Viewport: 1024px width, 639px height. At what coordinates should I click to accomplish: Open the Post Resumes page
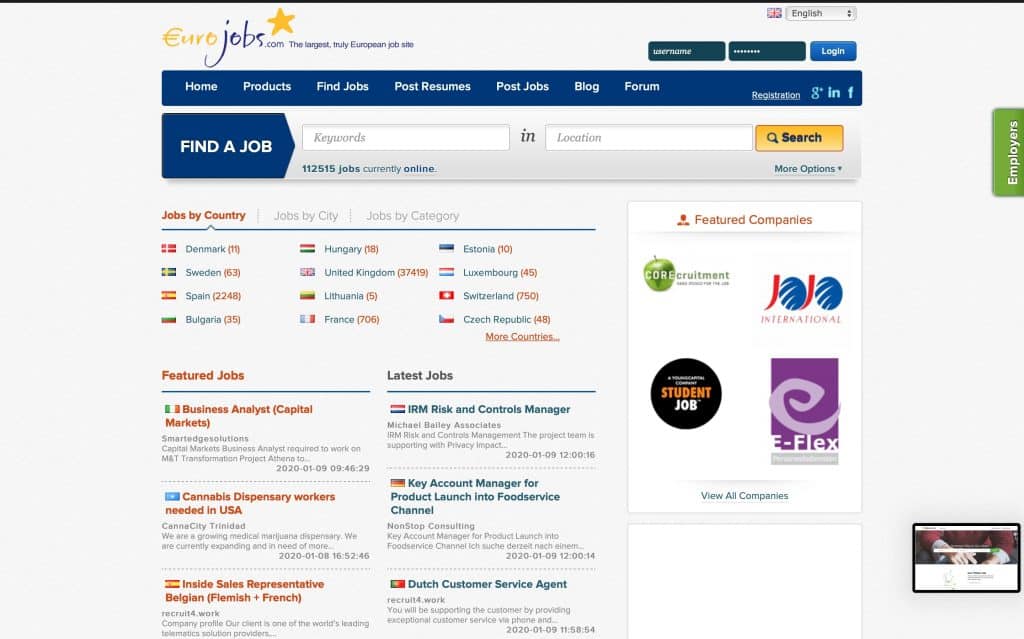432,87
